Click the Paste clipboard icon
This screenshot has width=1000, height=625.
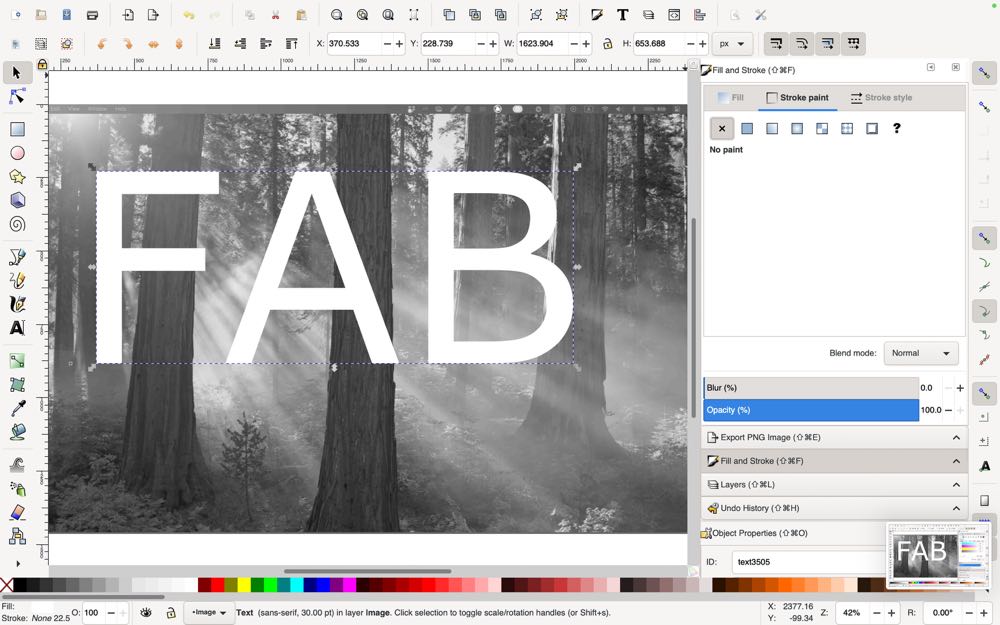pyautogui.click(x=302, y=15)
